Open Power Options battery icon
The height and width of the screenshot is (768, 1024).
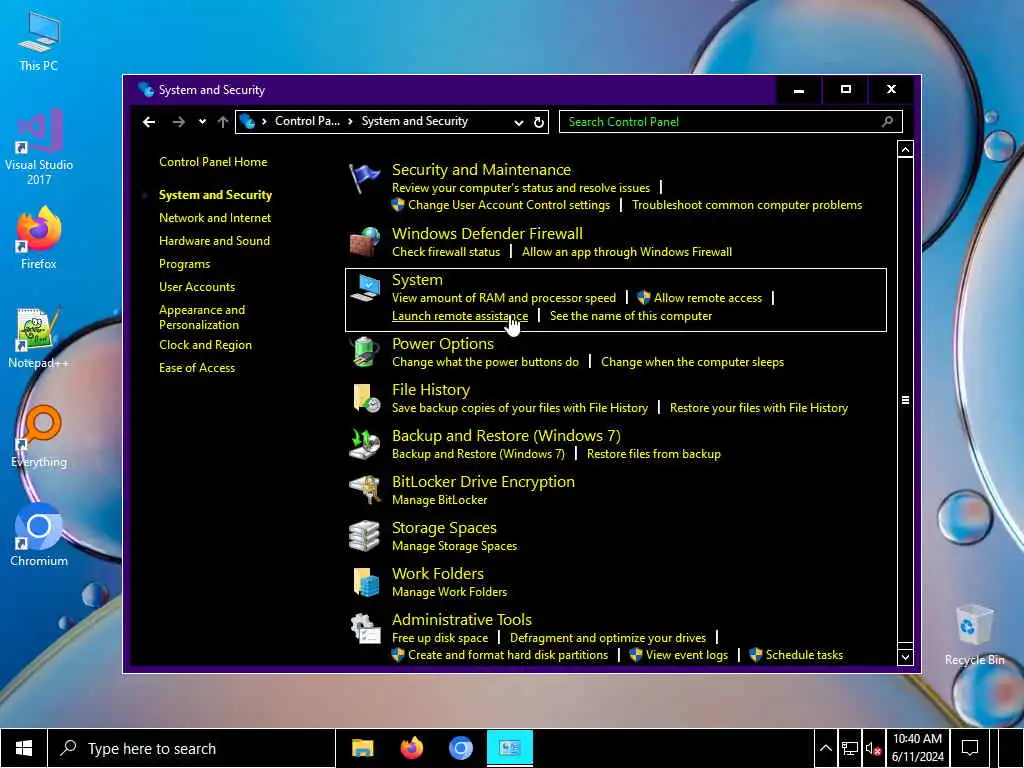click(x=364, y=352)
